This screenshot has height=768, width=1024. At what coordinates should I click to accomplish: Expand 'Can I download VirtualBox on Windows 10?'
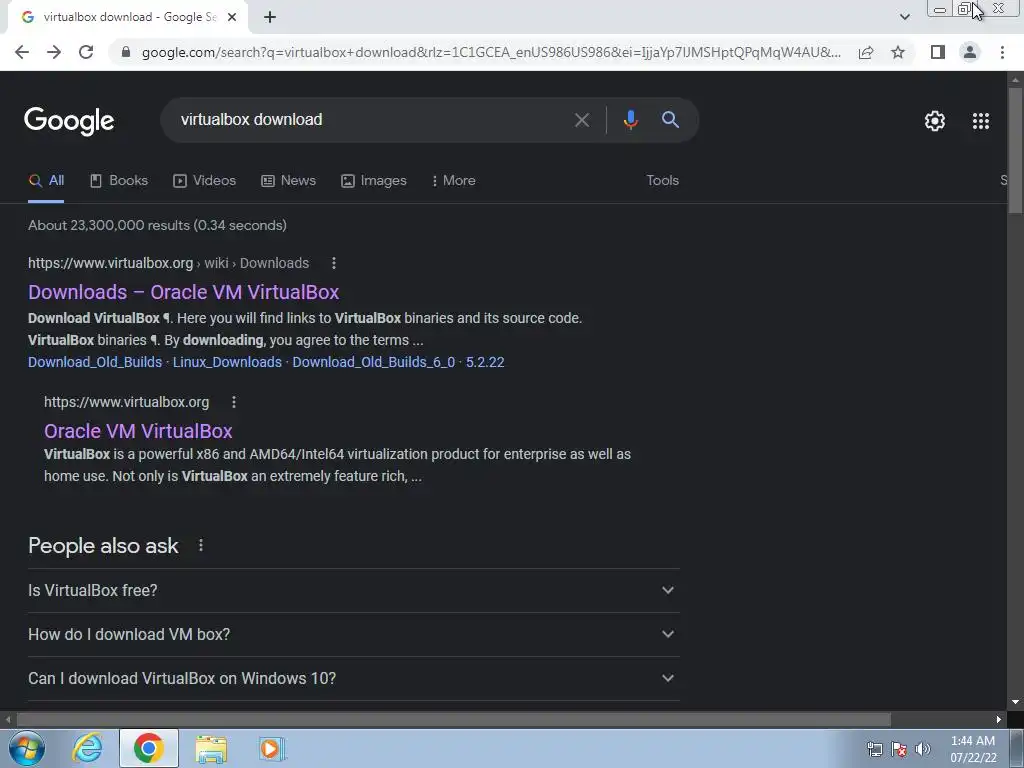tap(354, 679)
